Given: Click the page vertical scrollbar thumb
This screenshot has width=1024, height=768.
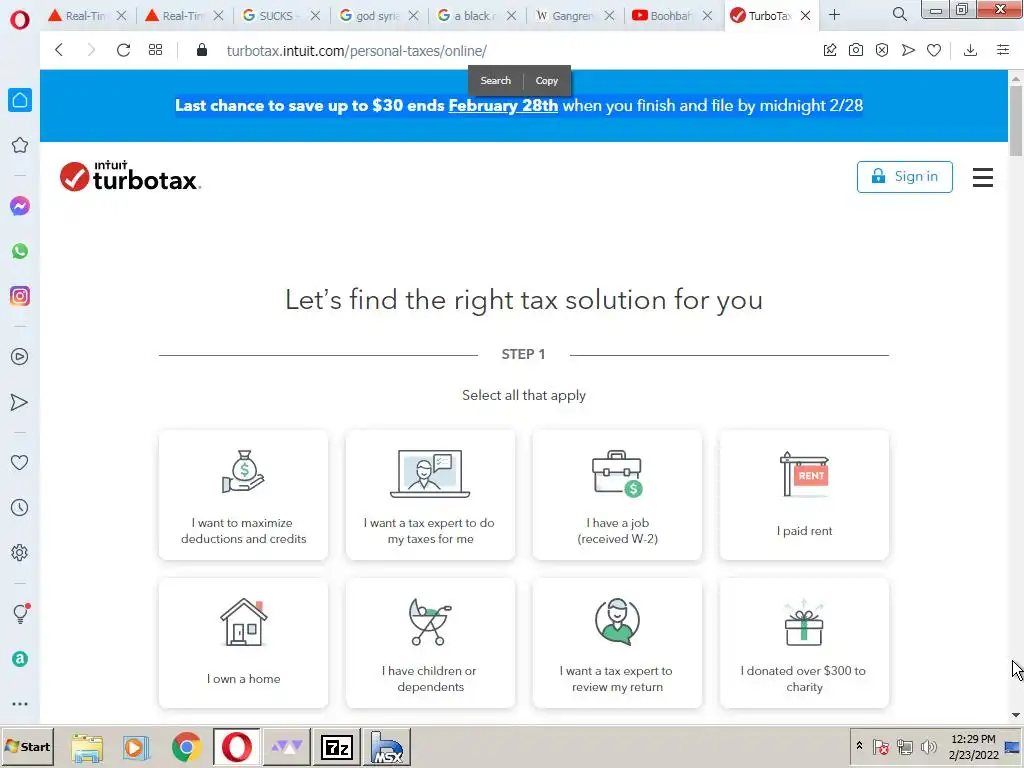Looking at the screenshot, I should click(1016, 120).
